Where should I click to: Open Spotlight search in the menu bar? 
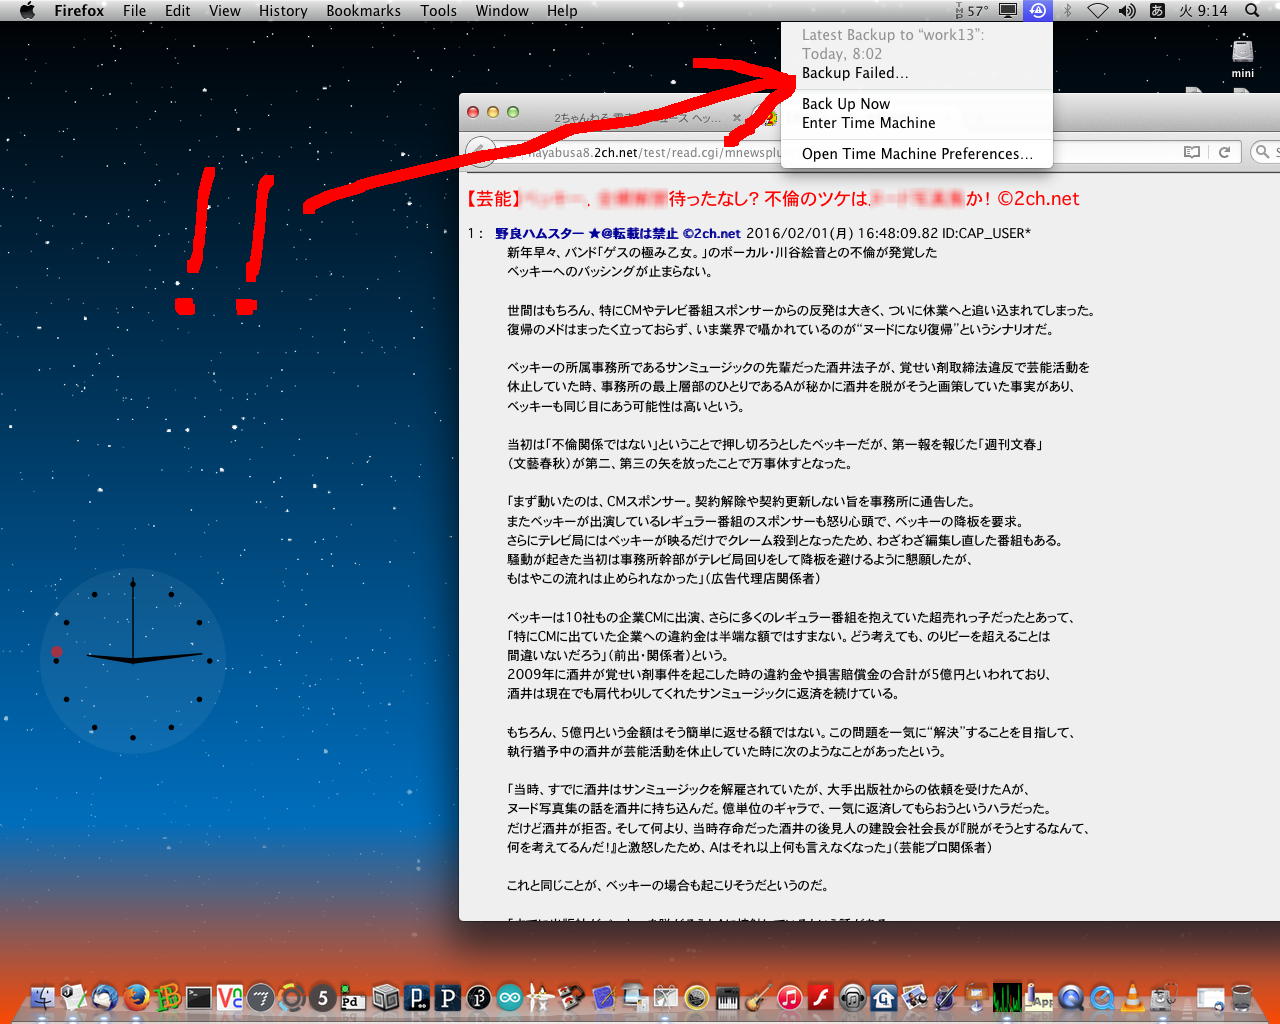click(x=1252, y=10)
